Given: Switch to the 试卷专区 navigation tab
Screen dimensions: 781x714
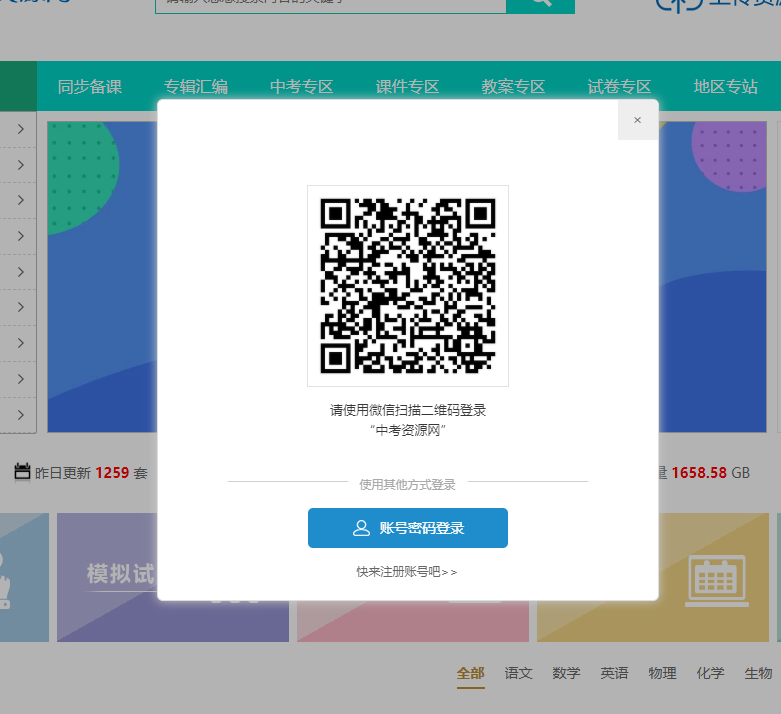Looking at the screenshot, I should point(619,87).
